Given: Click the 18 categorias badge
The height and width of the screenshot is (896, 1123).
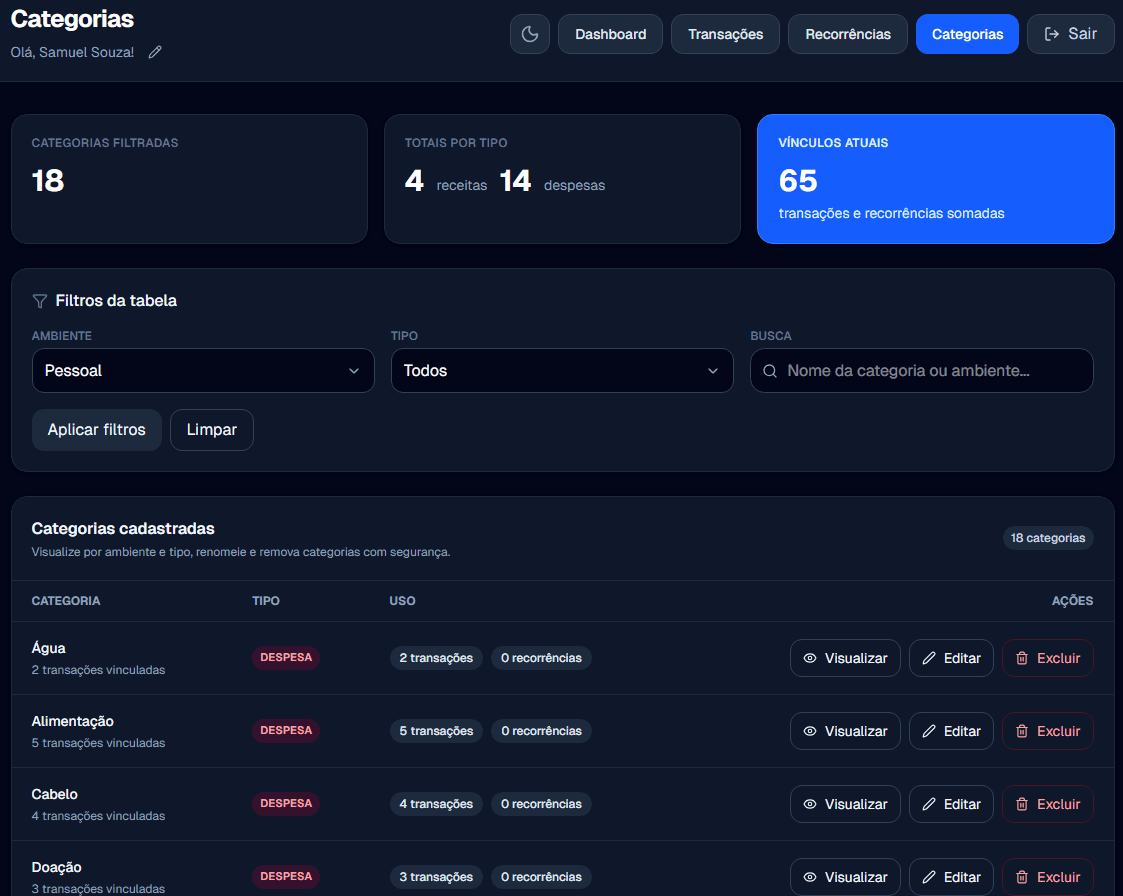Looking at the screenshot, I should point(1047,538).
